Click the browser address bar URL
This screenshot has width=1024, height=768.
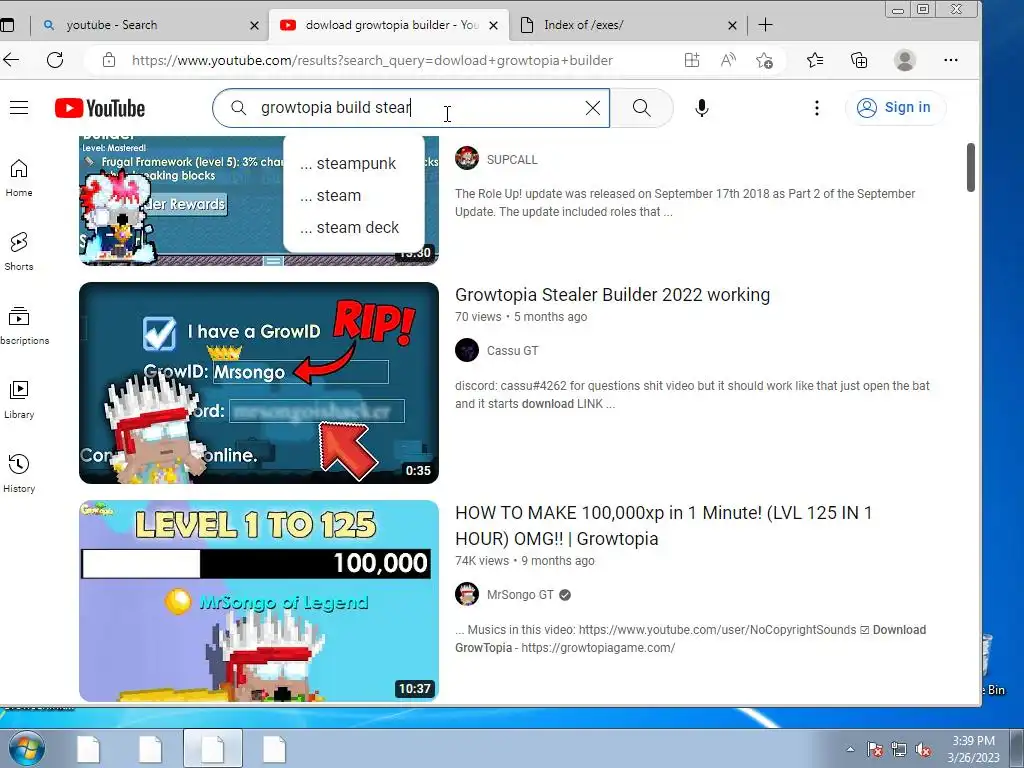click(372, 60)
